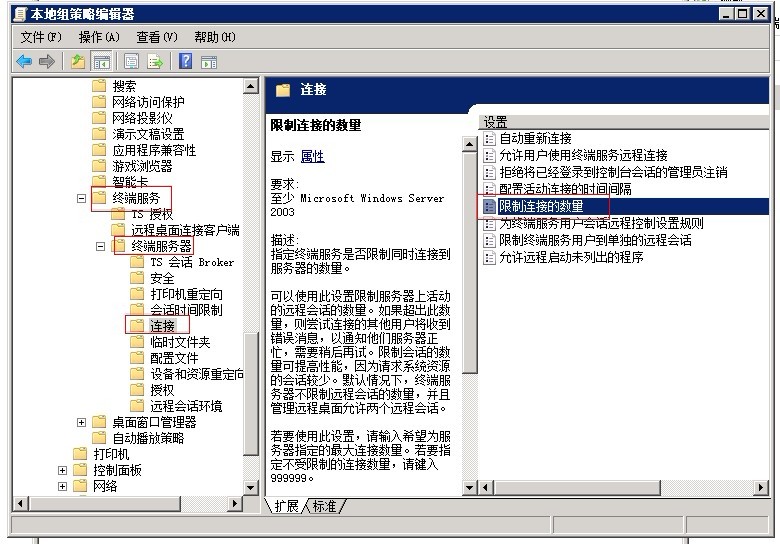
Task: Open the 查看(V) menu
Action: click(157, 37)
